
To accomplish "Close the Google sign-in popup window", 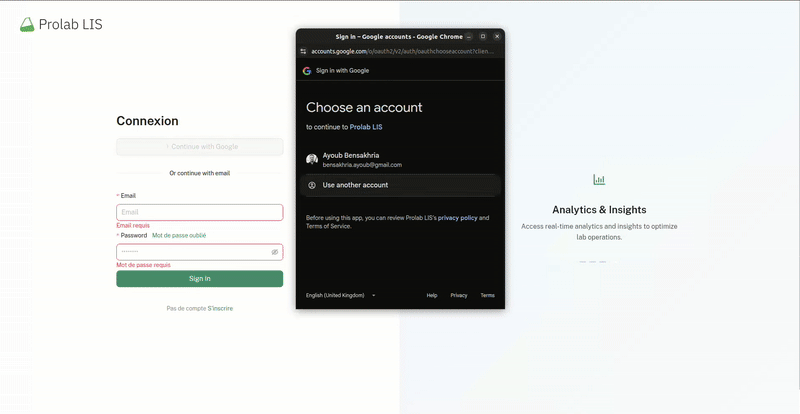I will 497,37.
